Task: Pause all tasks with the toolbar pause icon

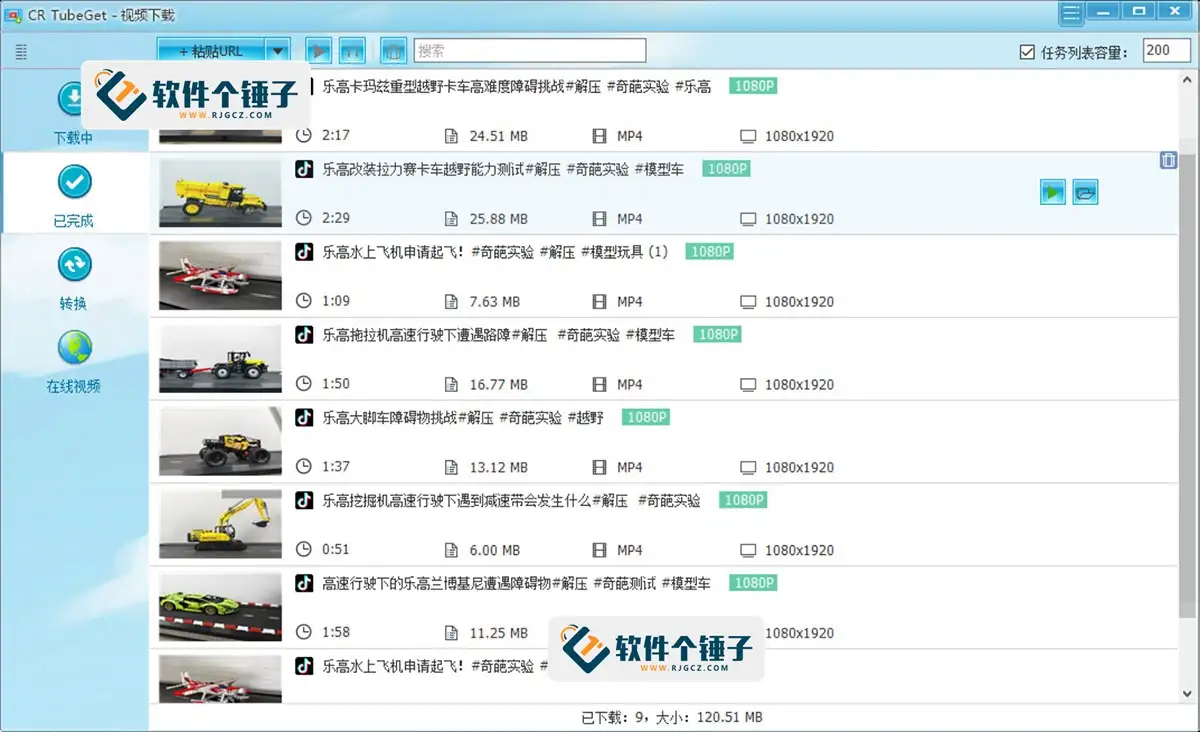Action: tap(352, 51)
